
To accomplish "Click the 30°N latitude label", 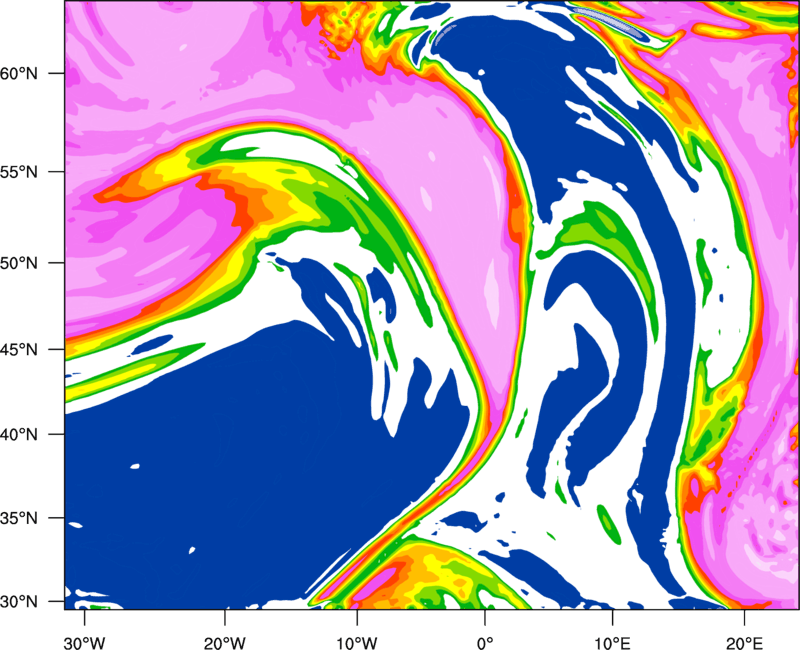I will [19, 602].
